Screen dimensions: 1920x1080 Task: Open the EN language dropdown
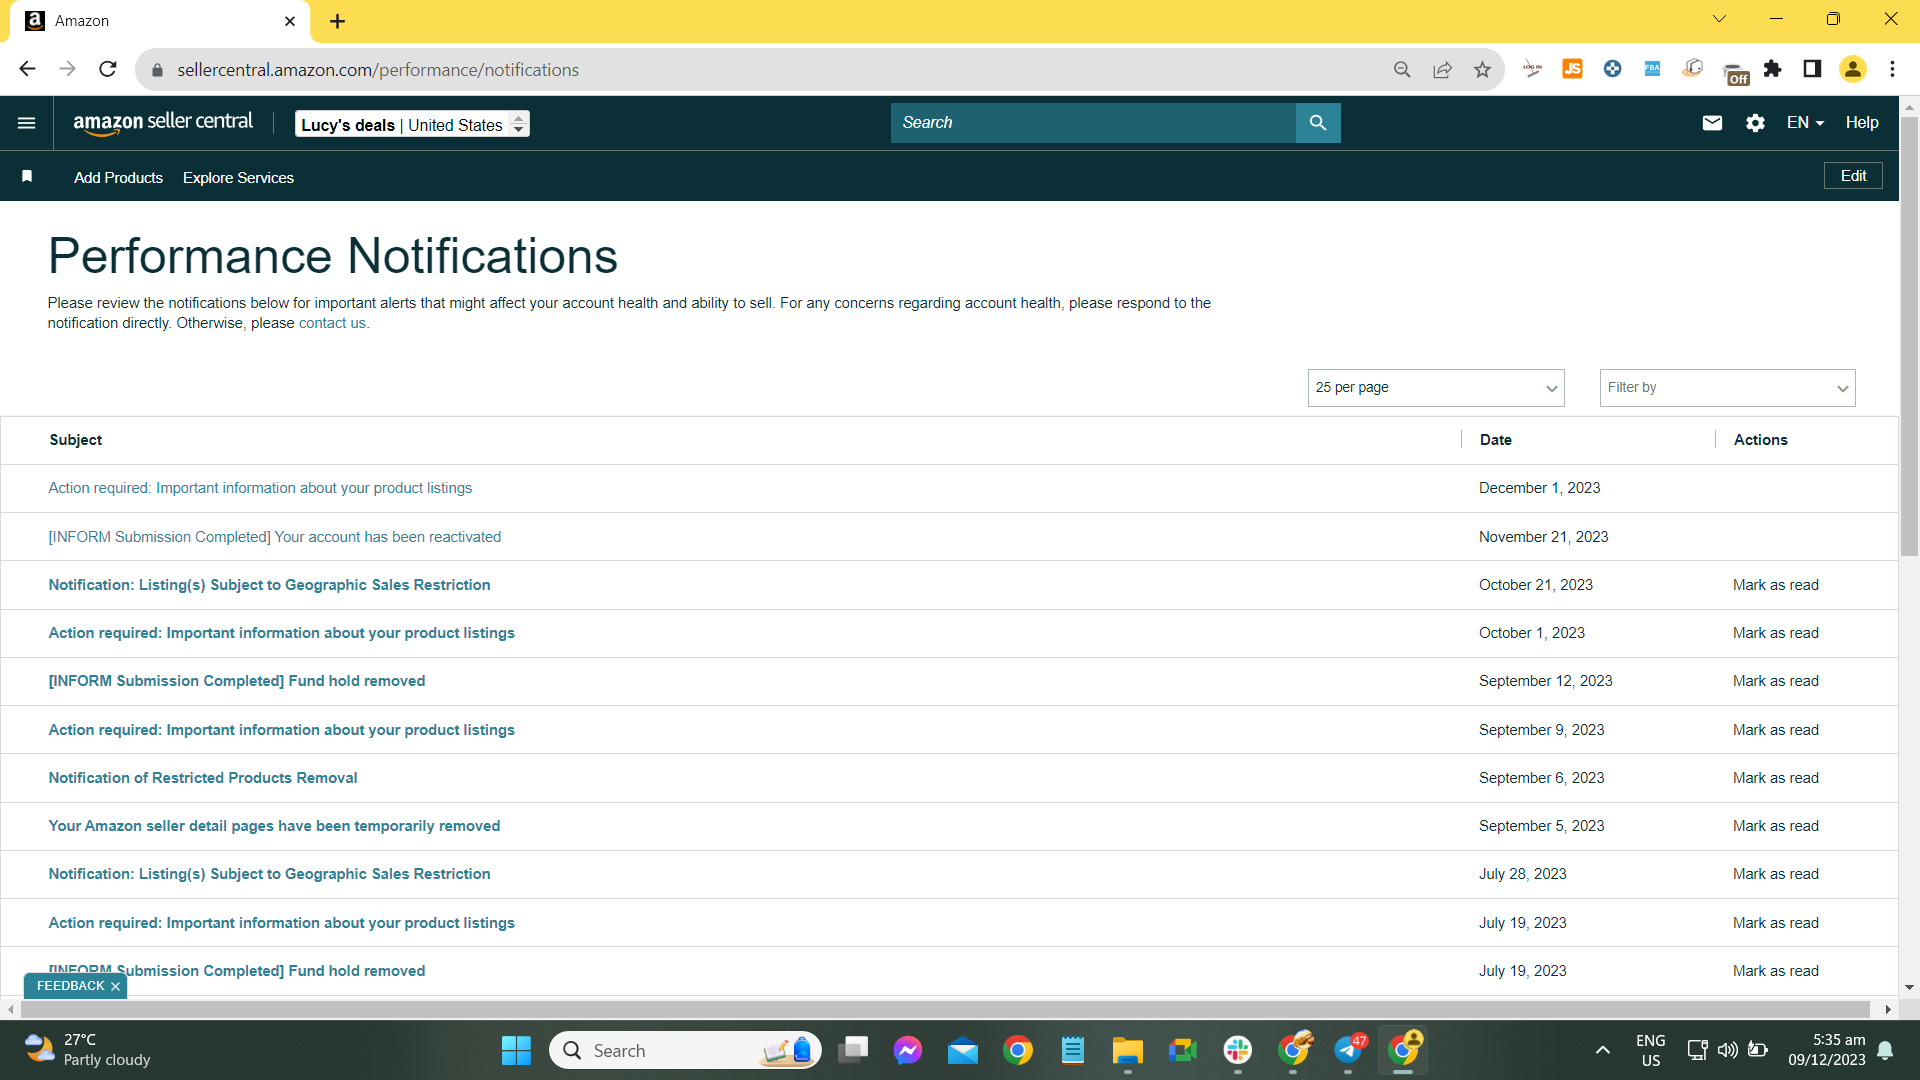tap(1805, 123)
